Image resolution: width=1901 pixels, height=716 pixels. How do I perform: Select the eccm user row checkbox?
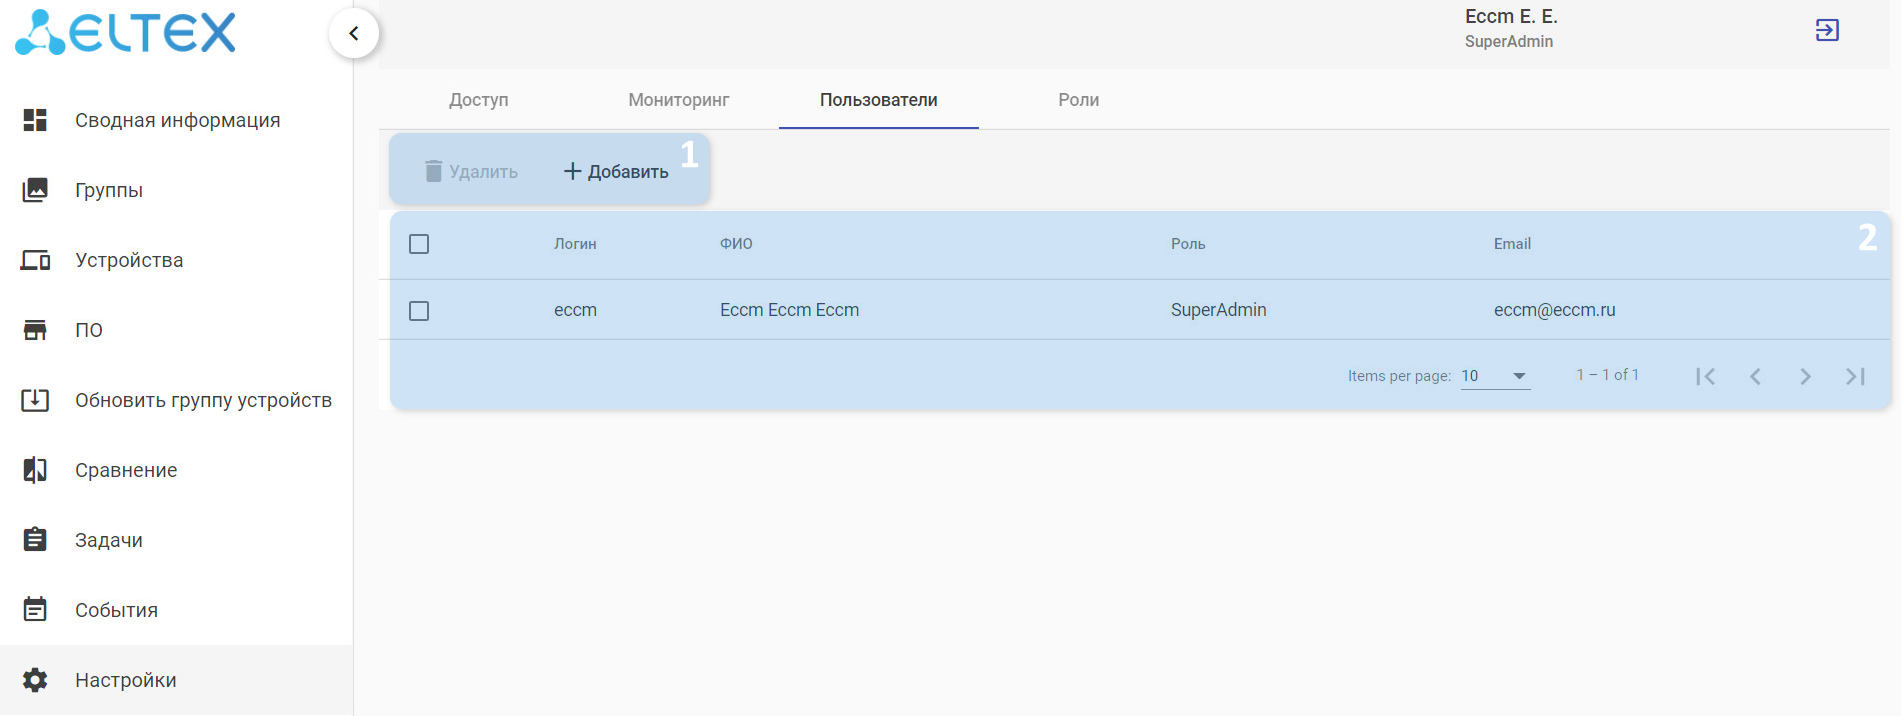pyautogui.click(x=419, y=311)
